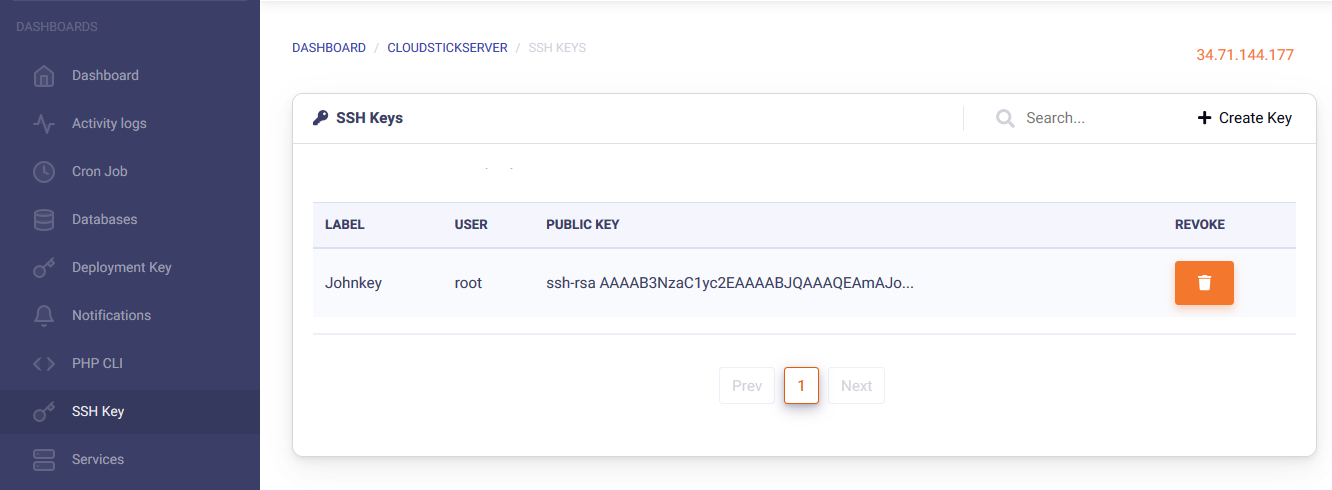Open the CLOUDSTICKSERVER breadcrumb link
Image resolution: width=1332 pixels, height=490 pixels.
[x=447, y=48]
